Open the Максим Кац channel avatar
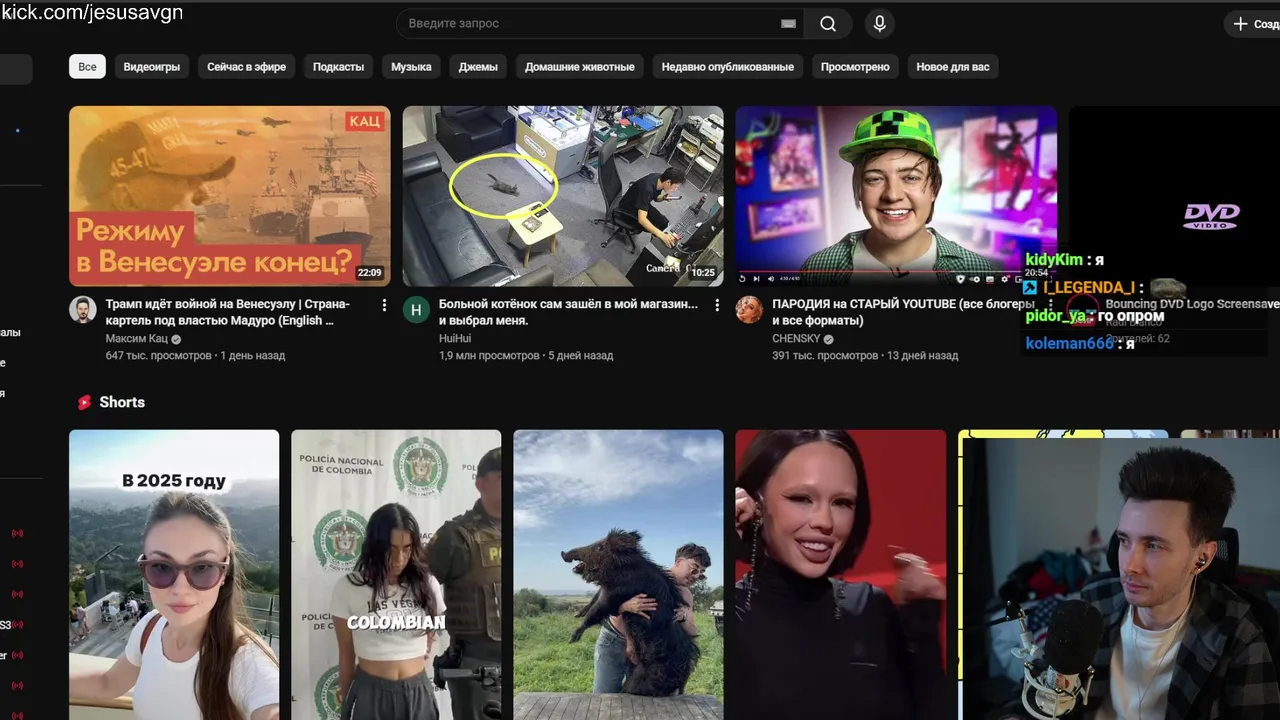The width and height of the screenshot is (1280, 720). (83, 310)
